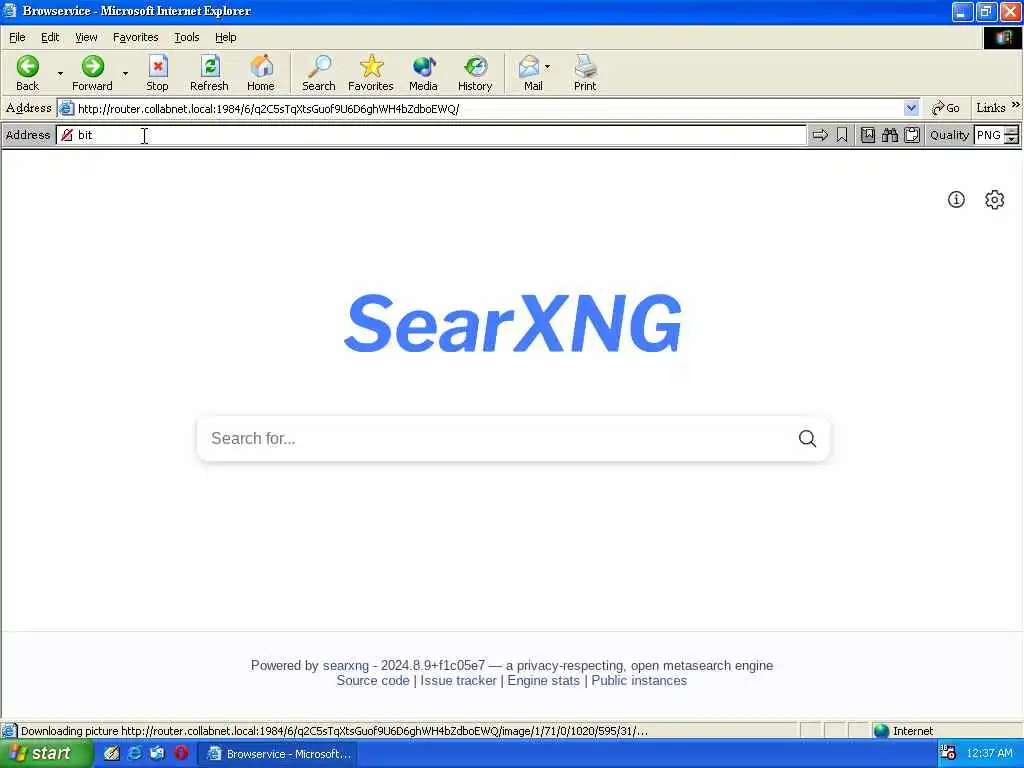Open the Source code link

(x=373, y=680)
